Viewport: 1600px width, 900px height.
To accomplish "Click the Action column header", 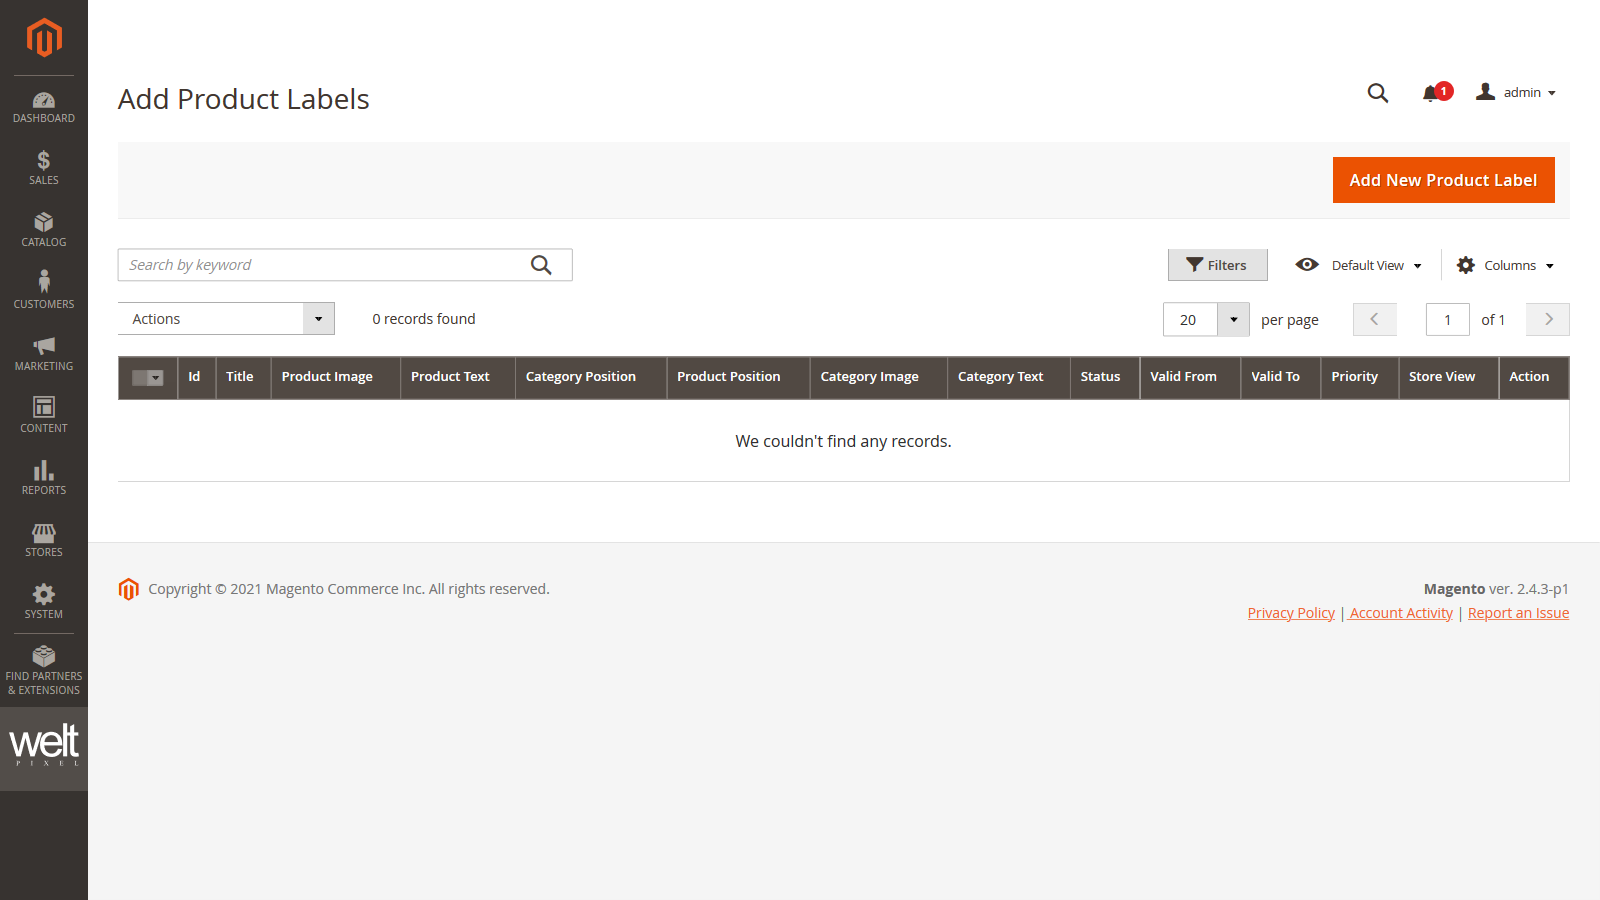I will click(x=1534, y=377).
